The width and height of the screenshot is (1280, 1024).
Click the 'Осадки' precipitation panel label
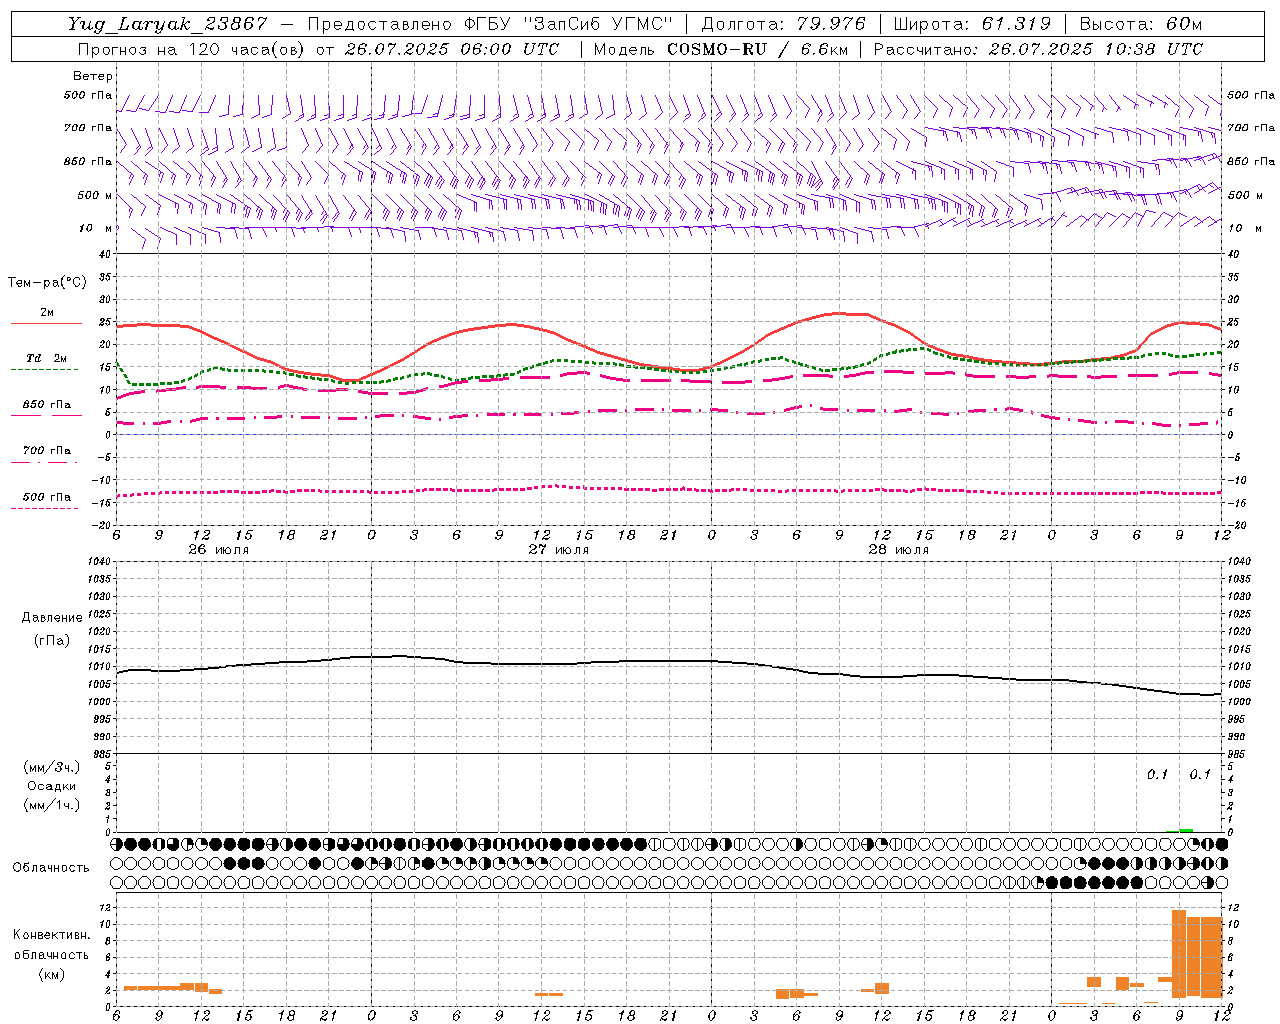tap(51, 786)
